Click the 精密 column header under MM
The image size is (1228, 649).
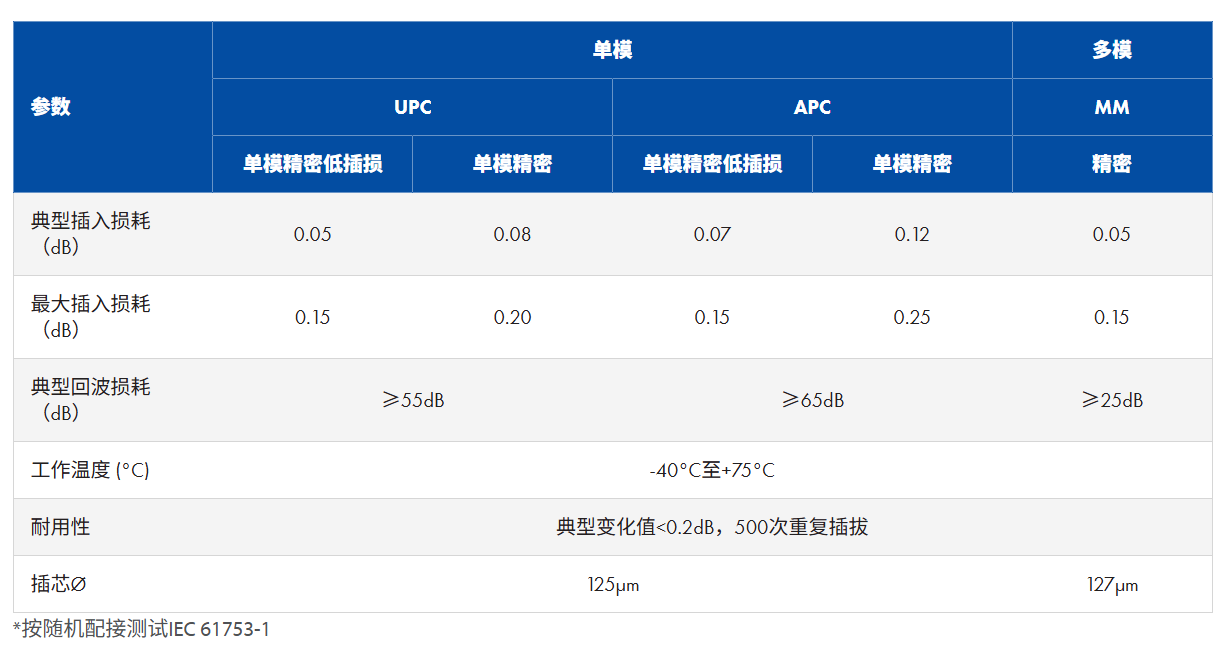[1113, 163]
